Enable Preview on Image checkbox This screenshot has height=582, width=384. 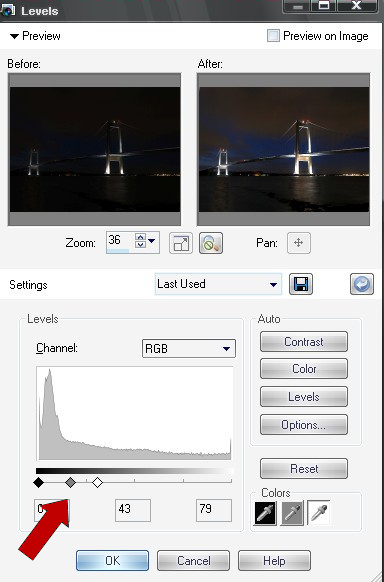[x=273, y=36]
